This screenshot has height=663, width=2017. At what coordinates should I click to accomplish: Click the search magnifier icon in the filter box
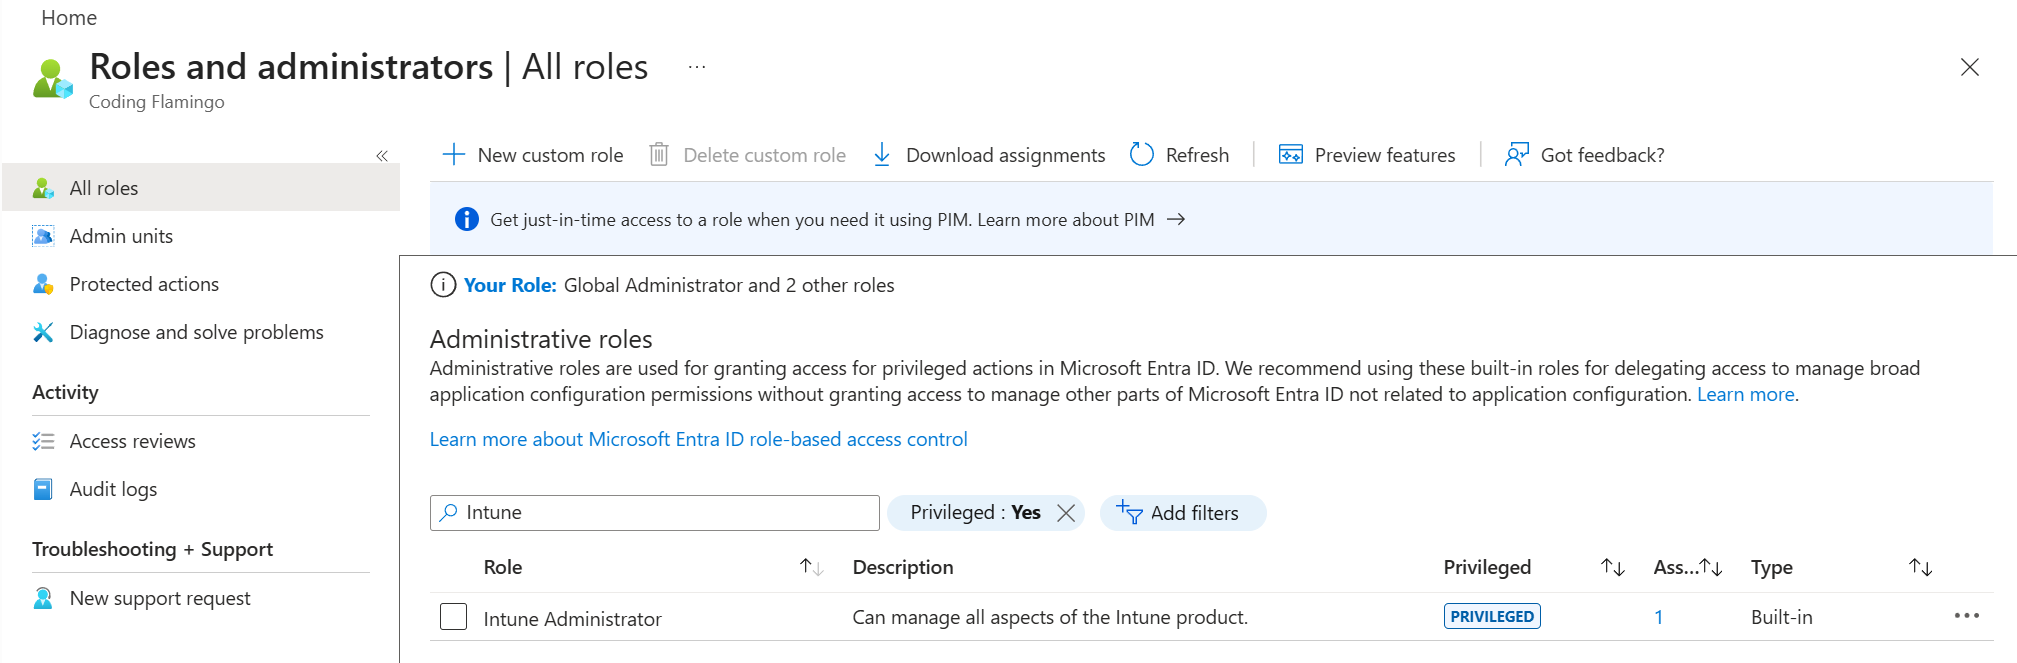click(449, 512)
